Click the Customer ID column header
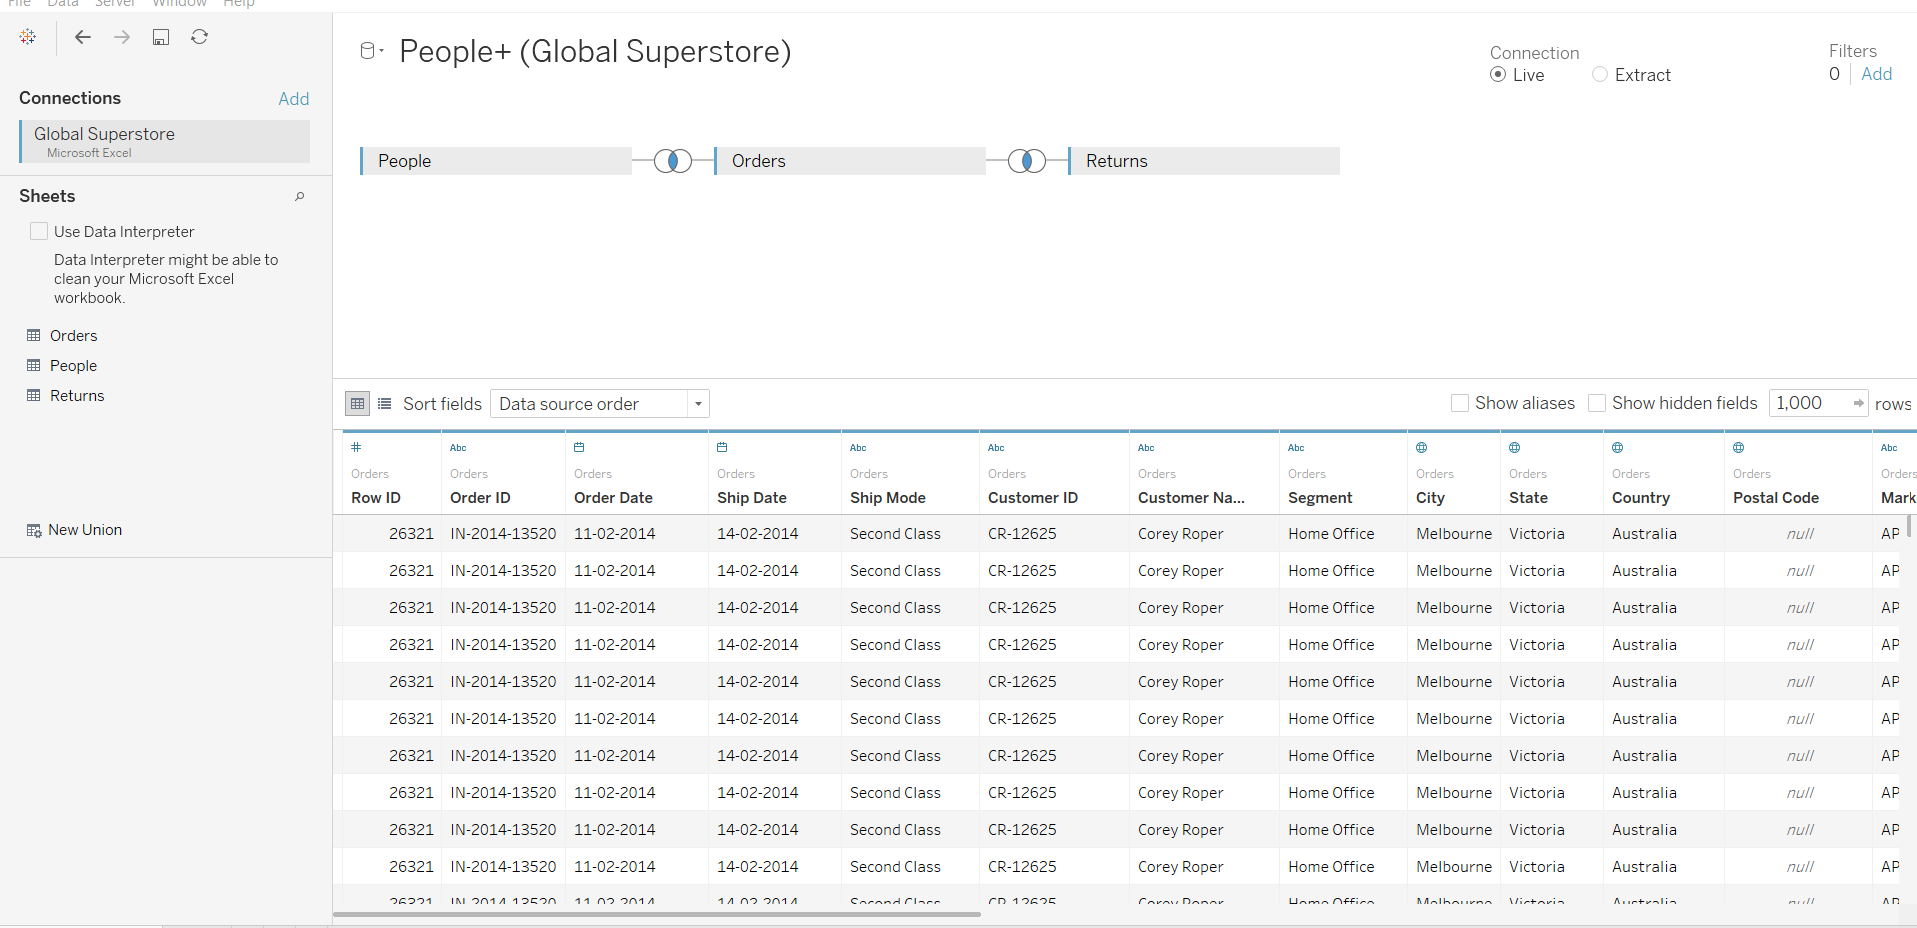The image size is (1917, 928). 1033,498
